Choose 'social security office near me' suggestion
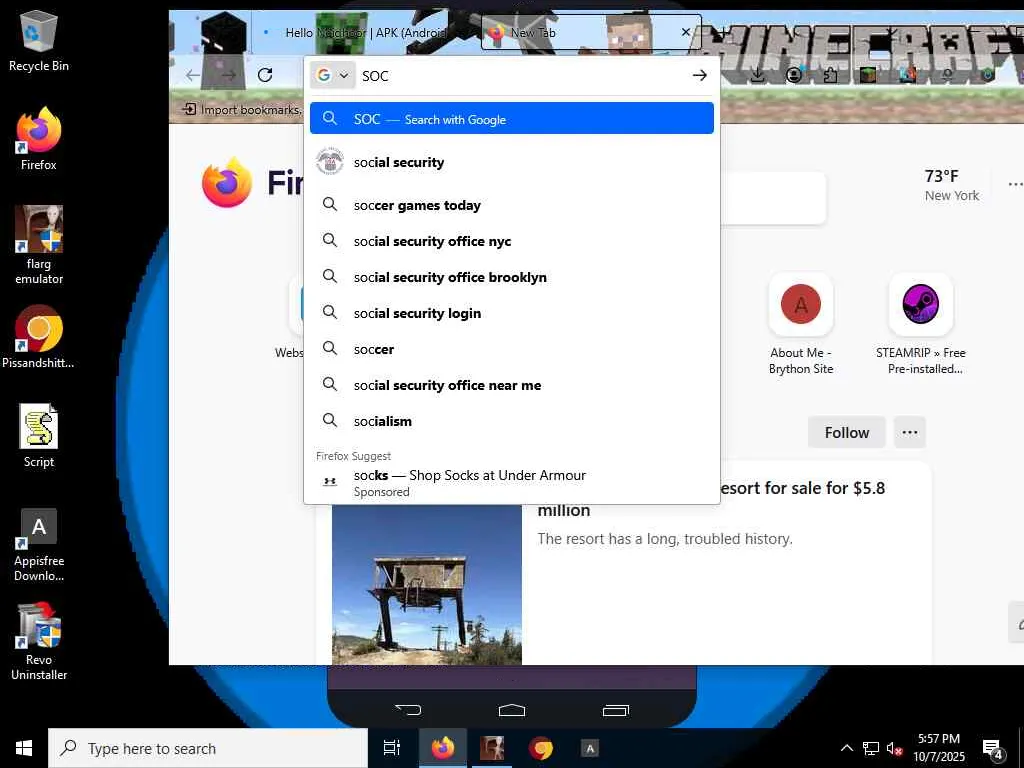 coord(511,385)
